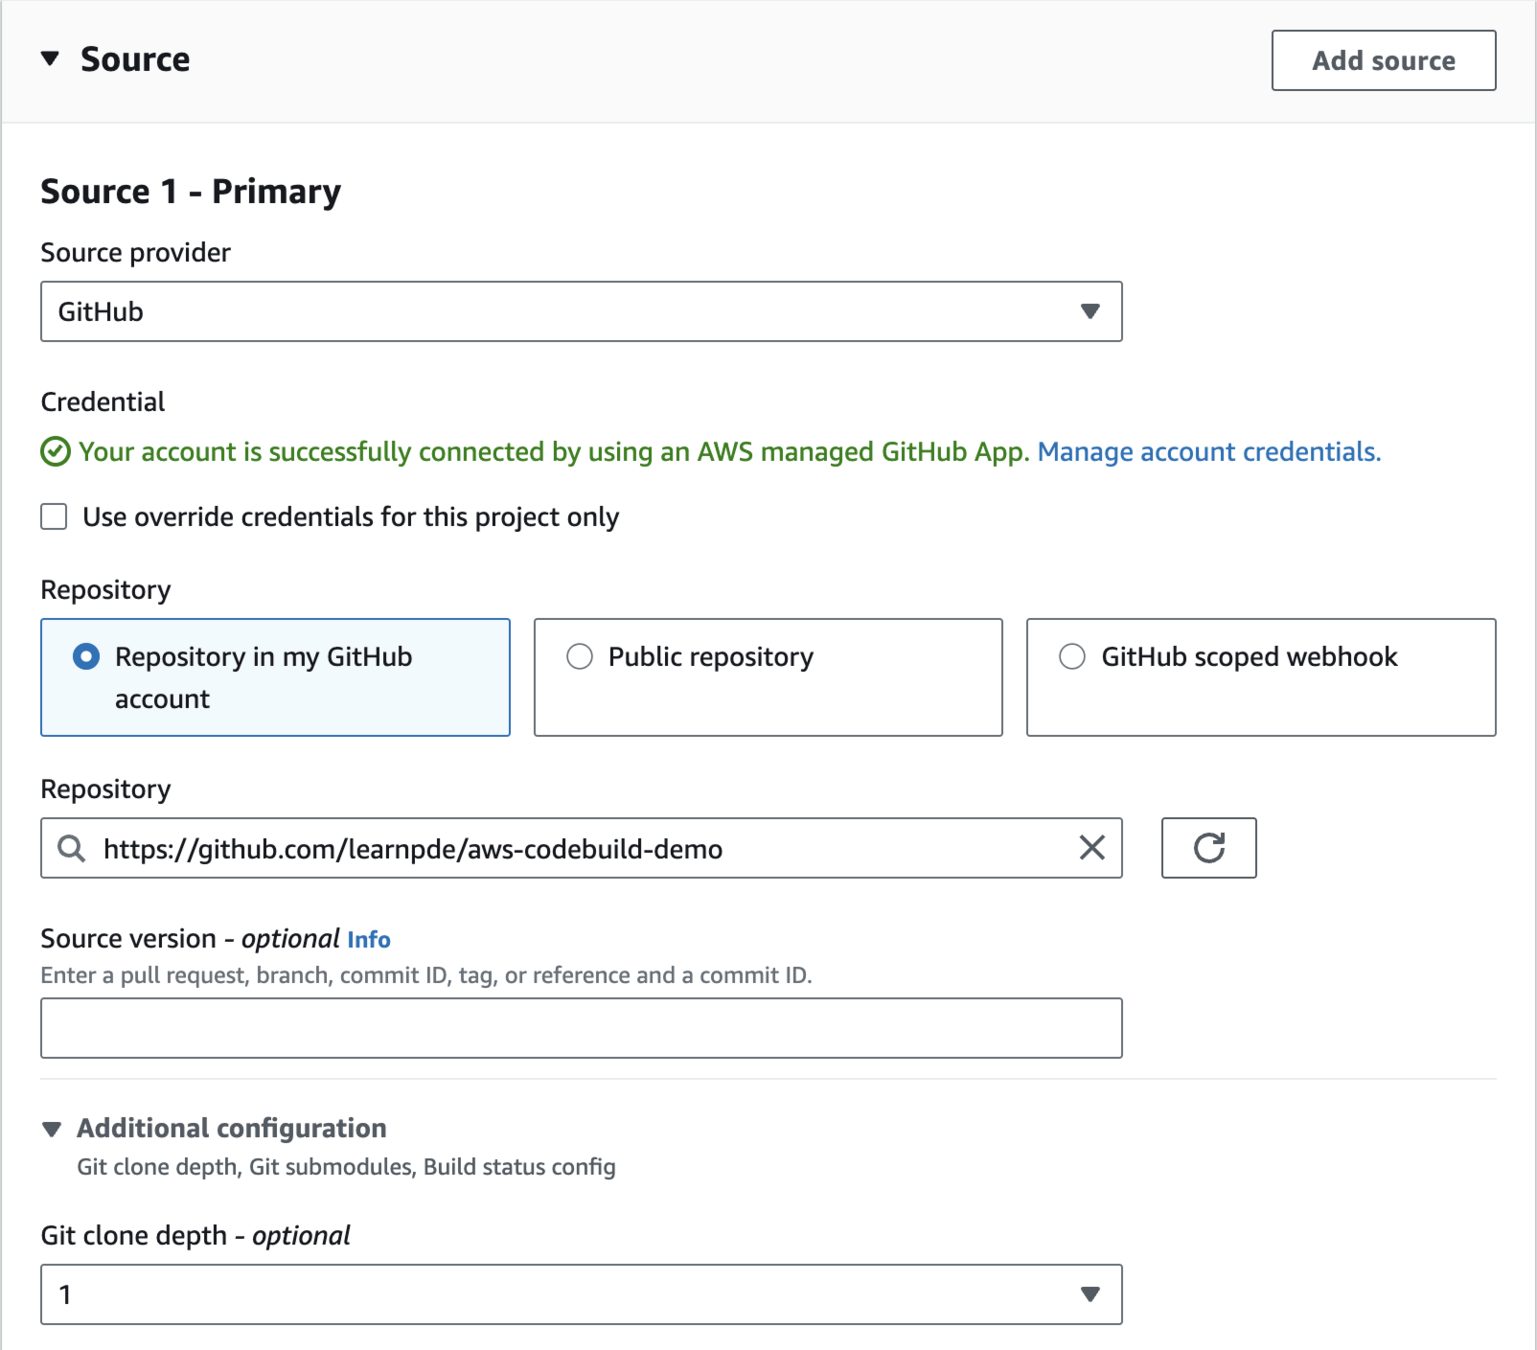Click the Source version text field
Viewport: 1537px width, 1350px height.
tap(580, 1028)
